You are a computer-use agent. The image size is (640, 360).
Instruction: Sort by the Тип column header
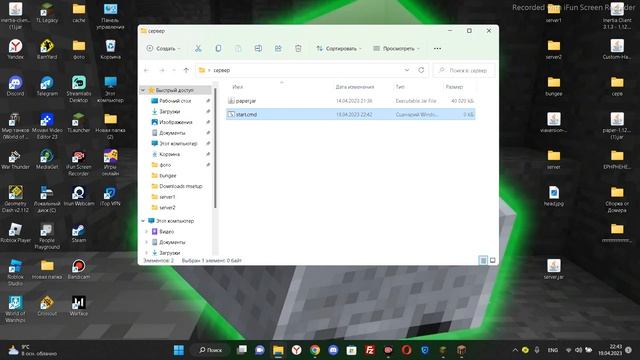coord(400,87)
